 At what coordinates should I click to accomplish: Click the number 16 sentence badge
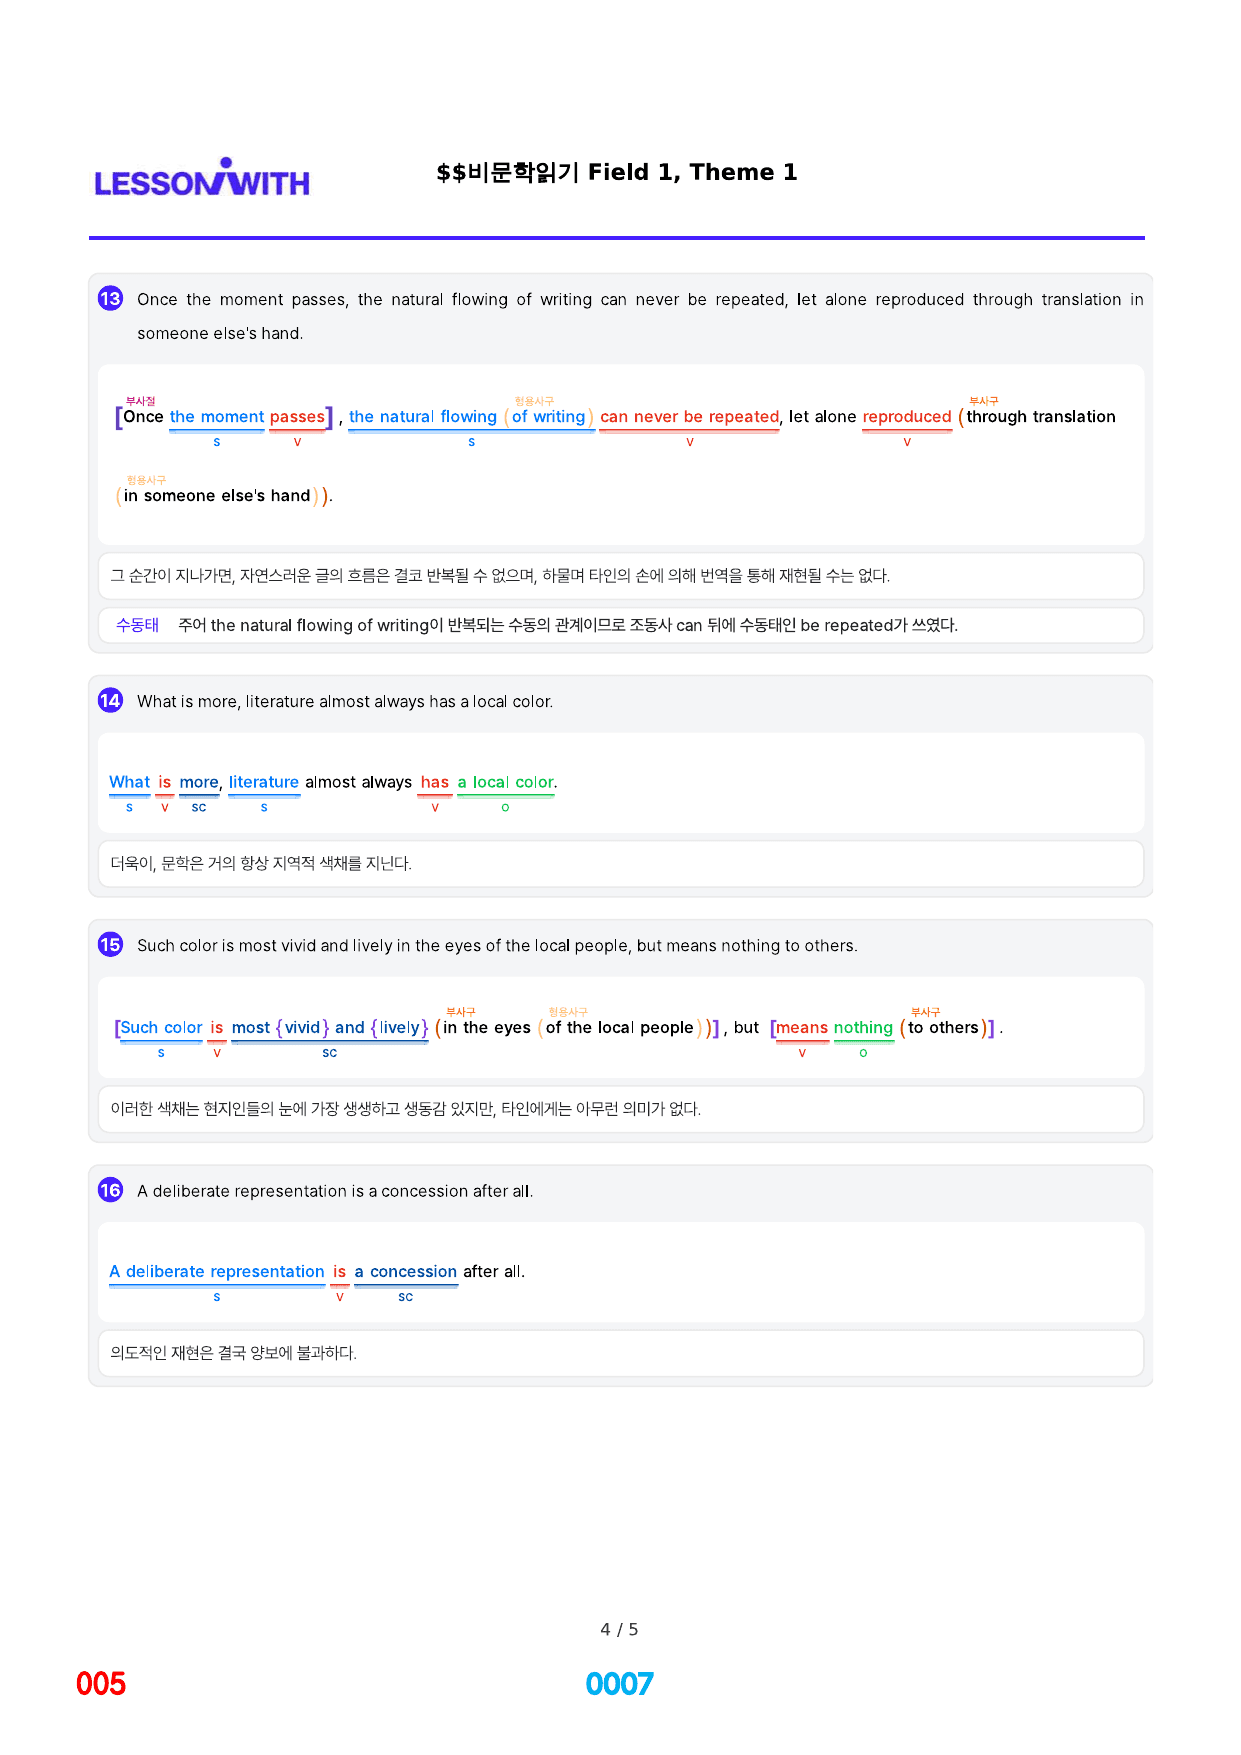pos(110,1191)
